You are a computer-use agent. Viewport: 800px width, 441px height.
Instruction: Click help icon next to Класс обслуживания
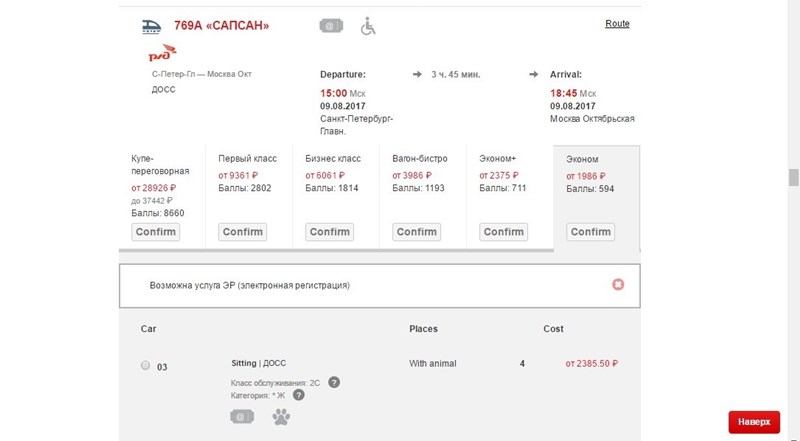coord(334,382)
